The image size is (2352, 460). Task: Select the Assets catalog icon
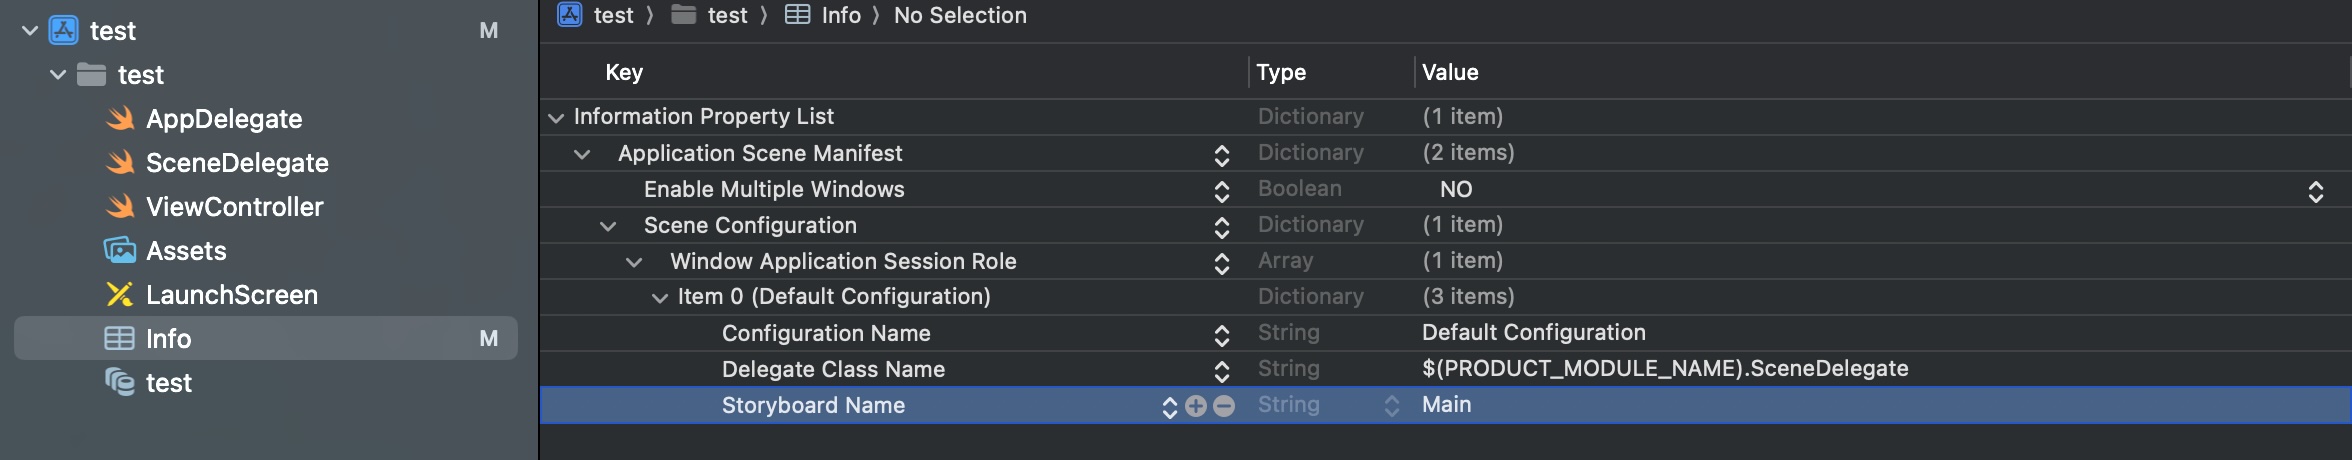point(120,251)
